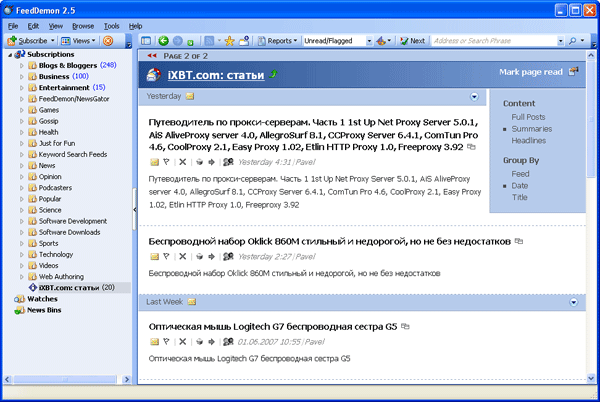Open the Путеводитель по прокси-серверам article title
Screen dimensions: 600x402
[313, 135]
